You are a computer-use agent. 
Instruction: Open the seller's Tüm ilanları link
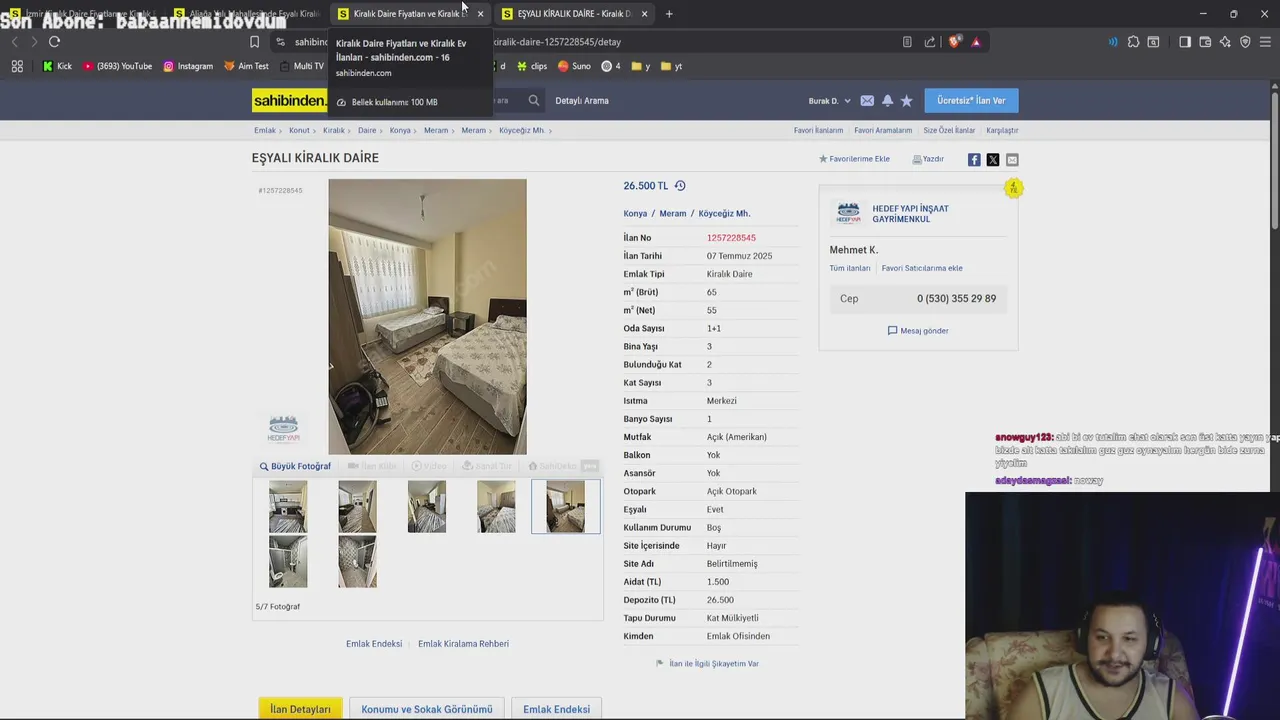pos(850,268)
